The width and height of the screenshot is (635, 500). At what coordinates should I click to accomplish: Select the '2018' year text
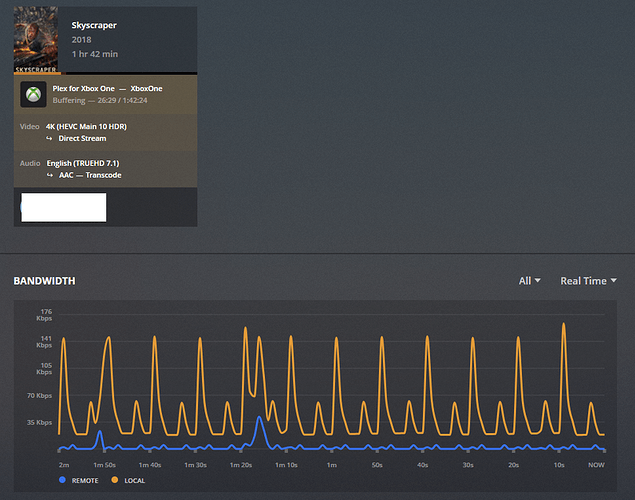[x=81, y=40]
